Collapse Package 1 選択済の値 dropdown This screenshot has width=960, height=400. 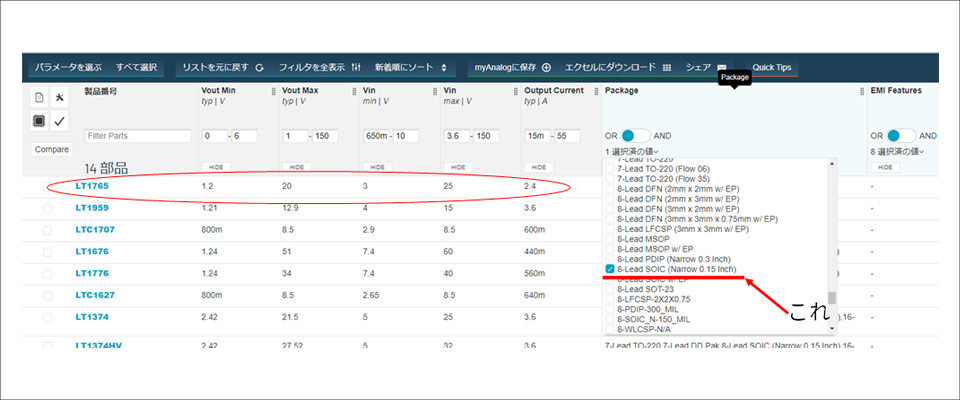(x=631, y=151)
